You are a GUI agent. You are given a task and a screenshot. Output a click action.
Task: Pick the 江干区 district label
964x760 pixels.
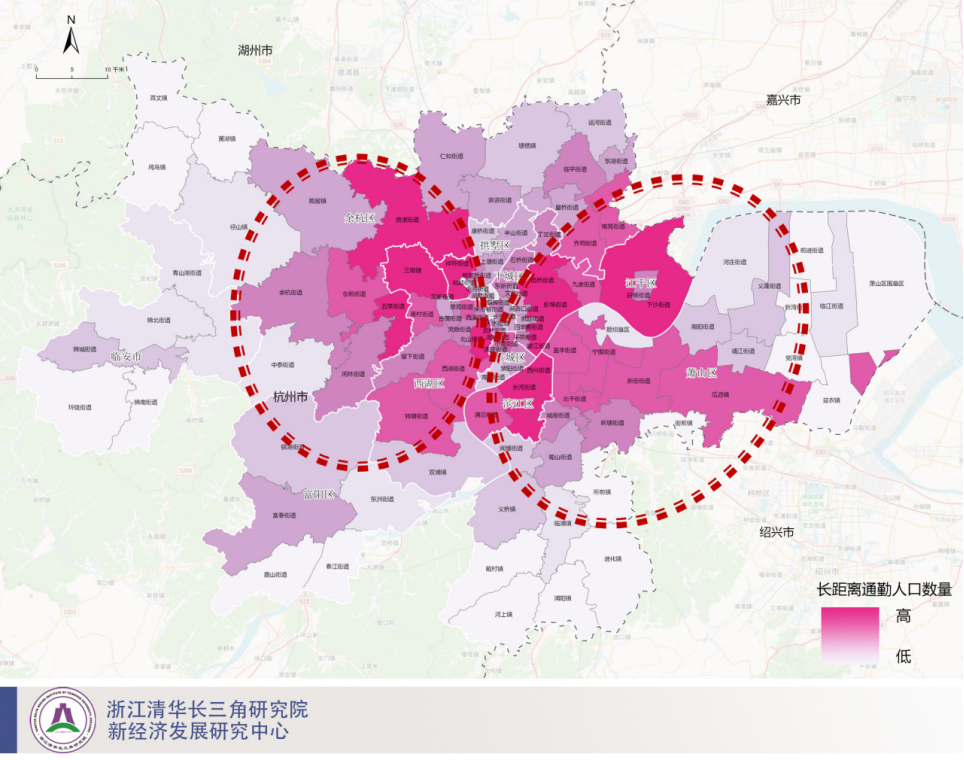pyautogui.click(x=640, y=284)
